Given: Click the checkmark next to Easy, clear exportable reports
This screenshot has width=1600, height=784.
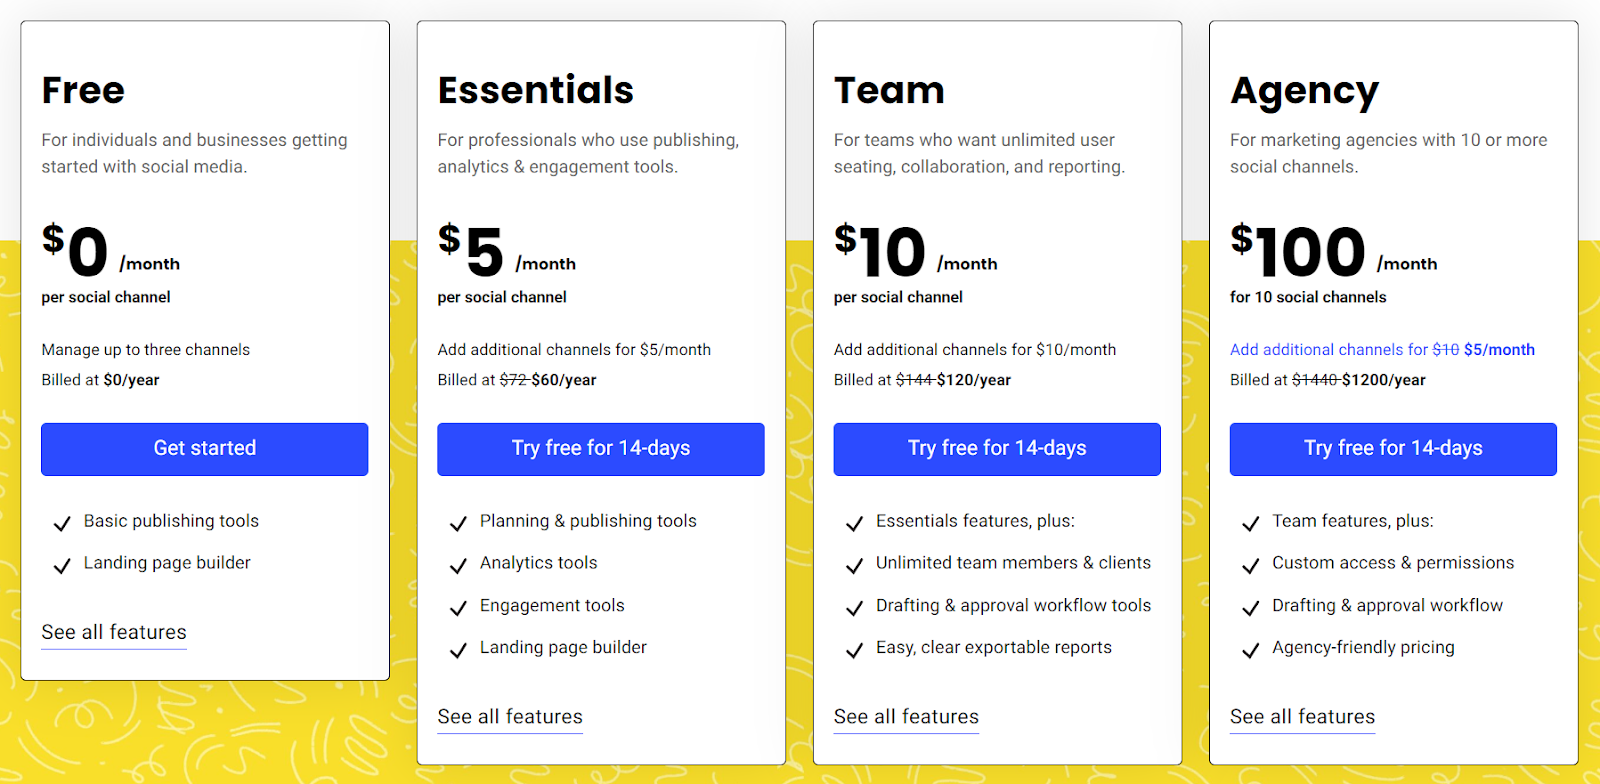Looking at the screenshot, I should coord(854,649).
